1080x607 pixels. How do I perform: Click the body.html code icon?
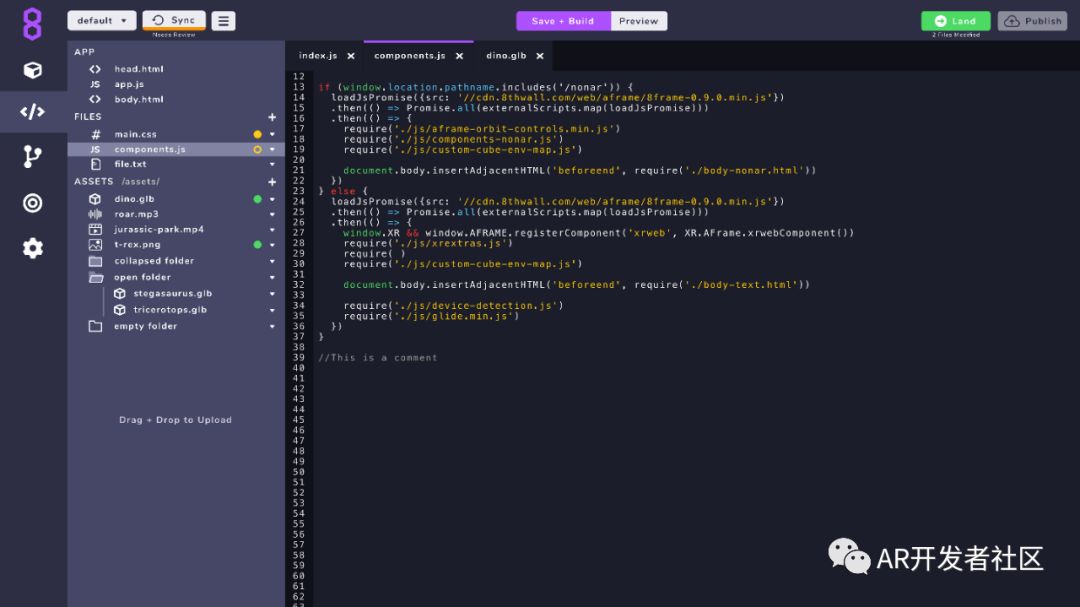(x=95, y=99)
